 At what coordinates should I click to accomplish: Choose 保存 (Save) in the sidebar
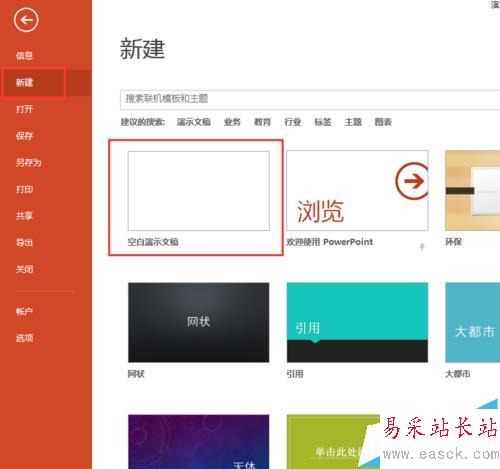(24, 136)
